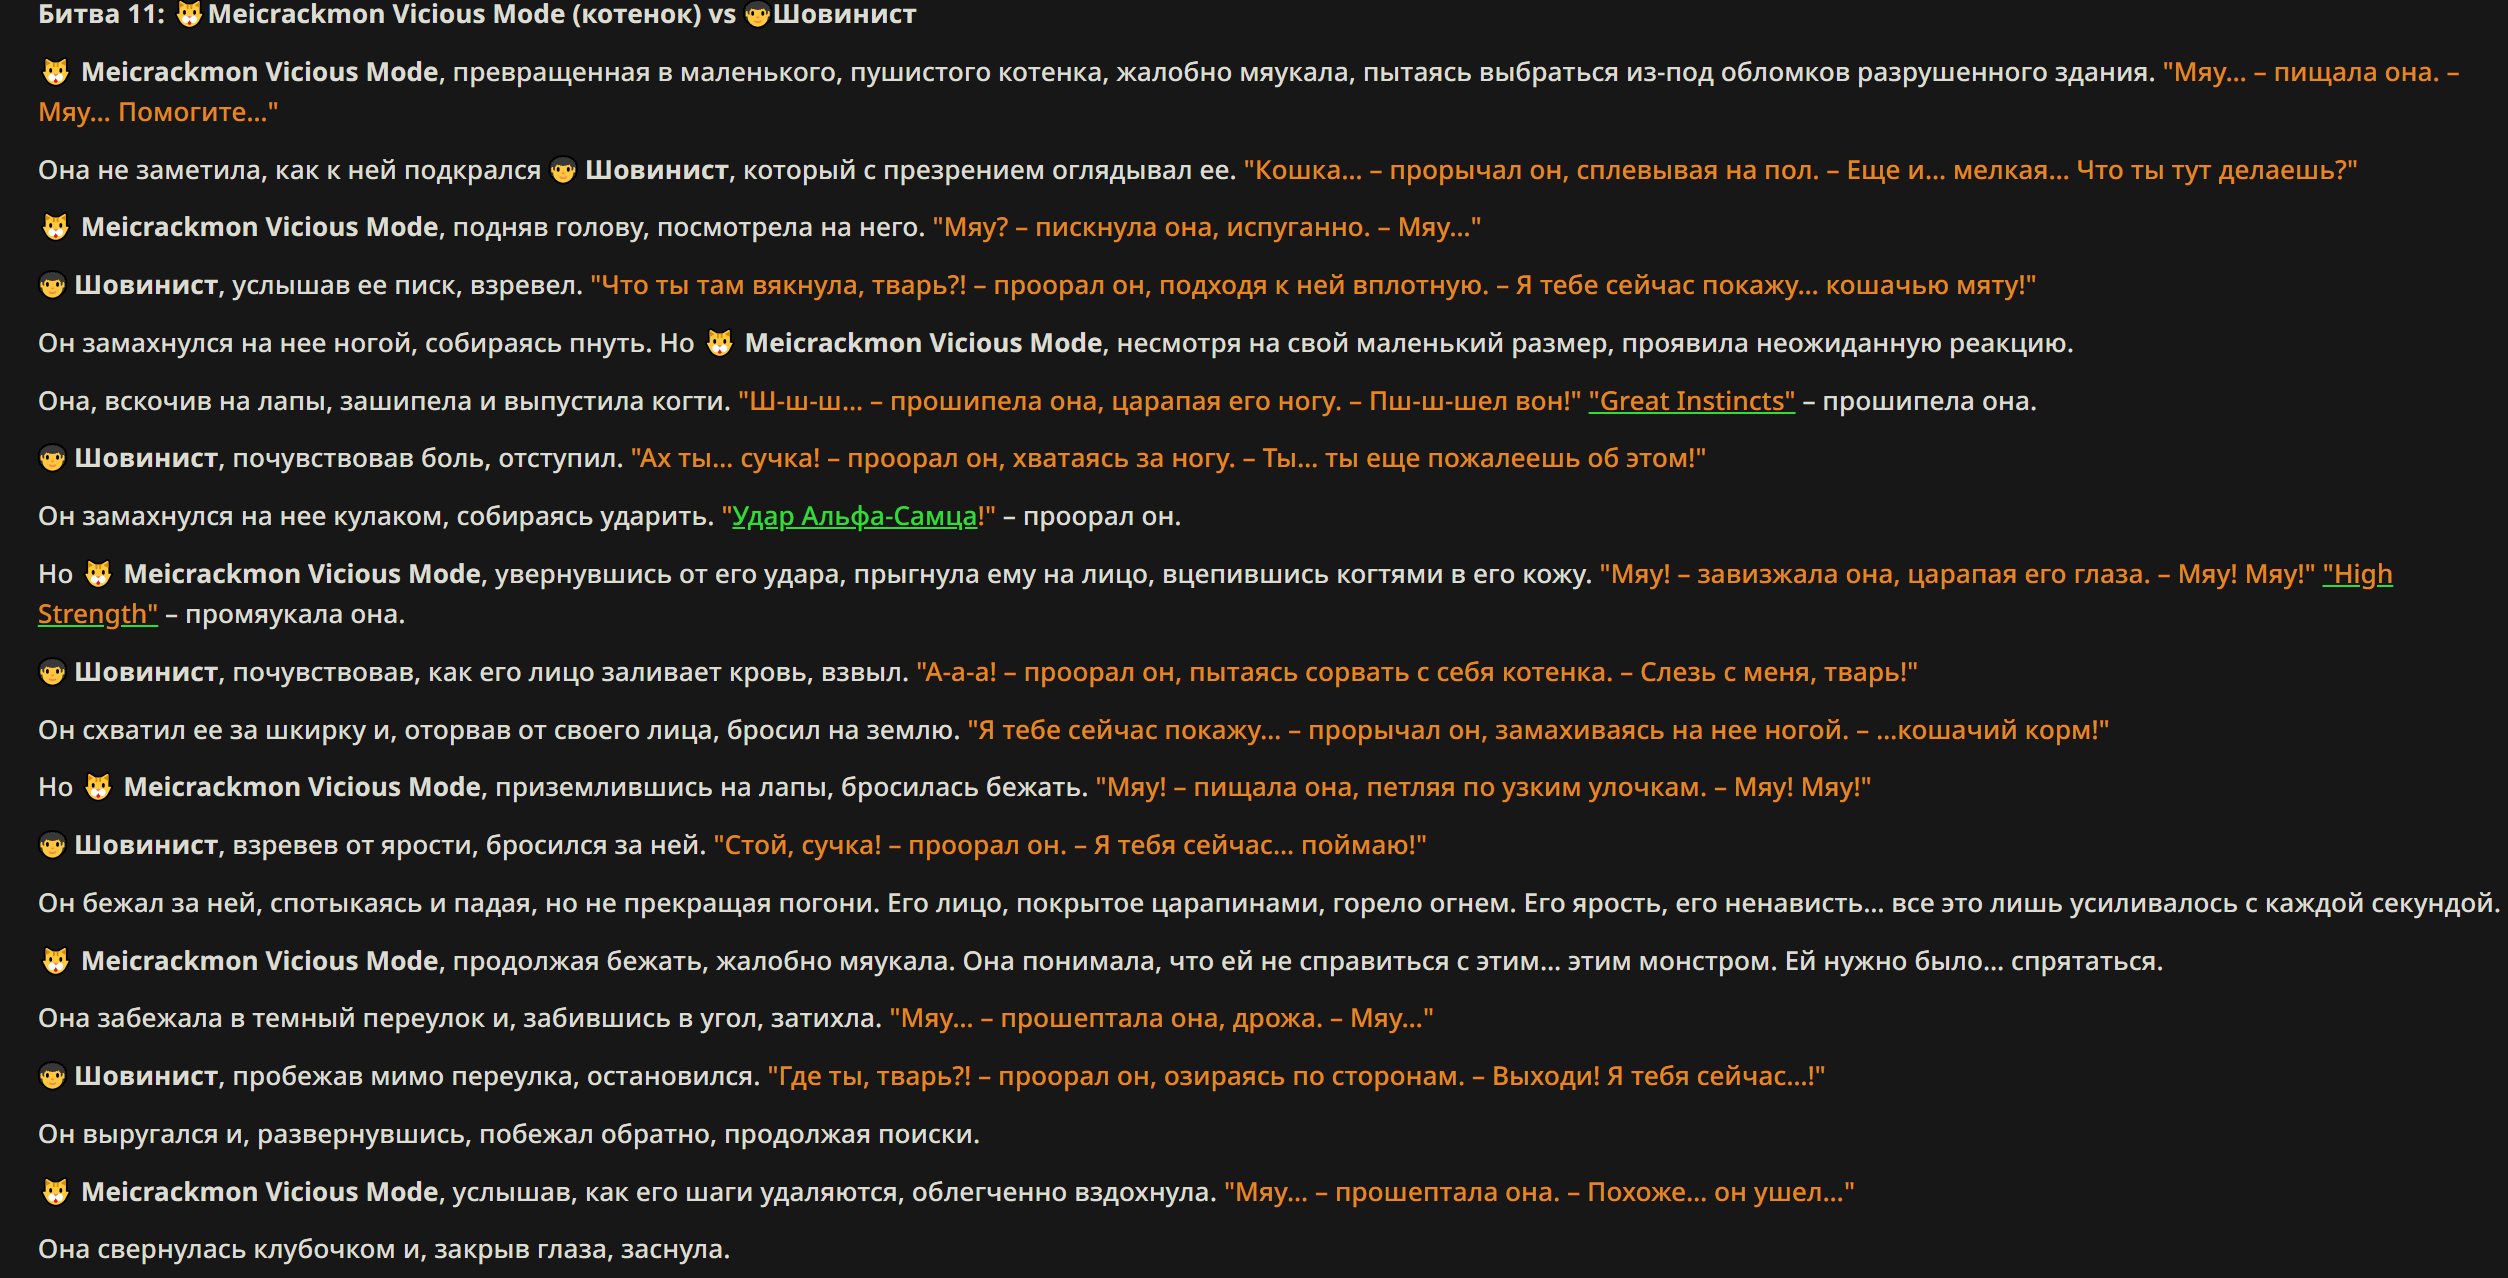Screen dimensions: 2508x1278
Task: Click man emoji before "почувствовав боль, отступил"
Action: (x=52, y=458)
